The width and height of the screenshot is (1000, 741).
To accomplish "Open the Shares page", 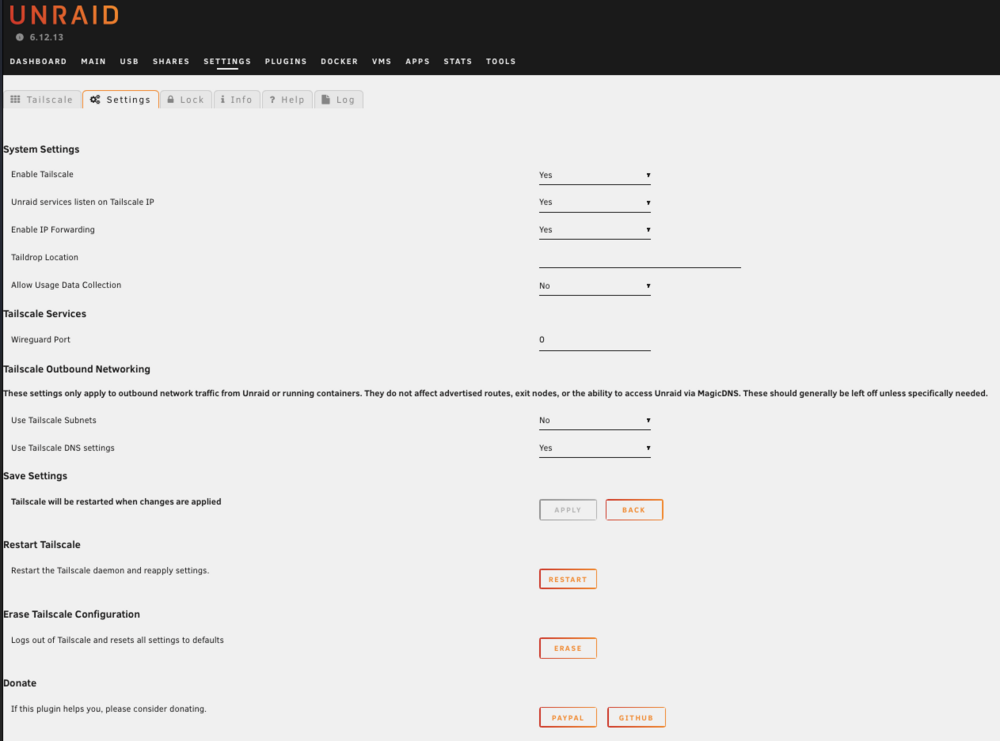I will click(x=171, y=61).
